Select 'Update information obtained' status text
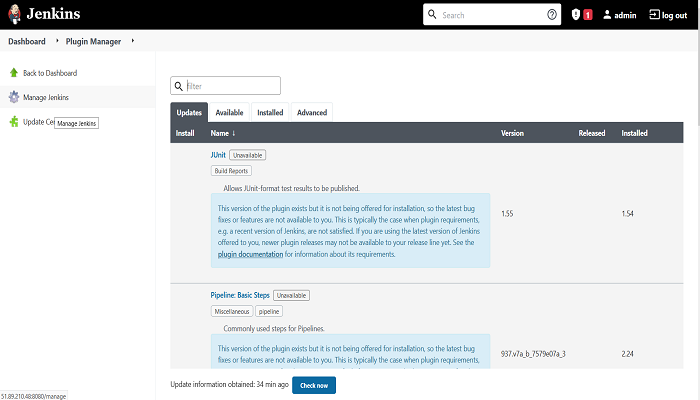 click(x=229, y=384)
